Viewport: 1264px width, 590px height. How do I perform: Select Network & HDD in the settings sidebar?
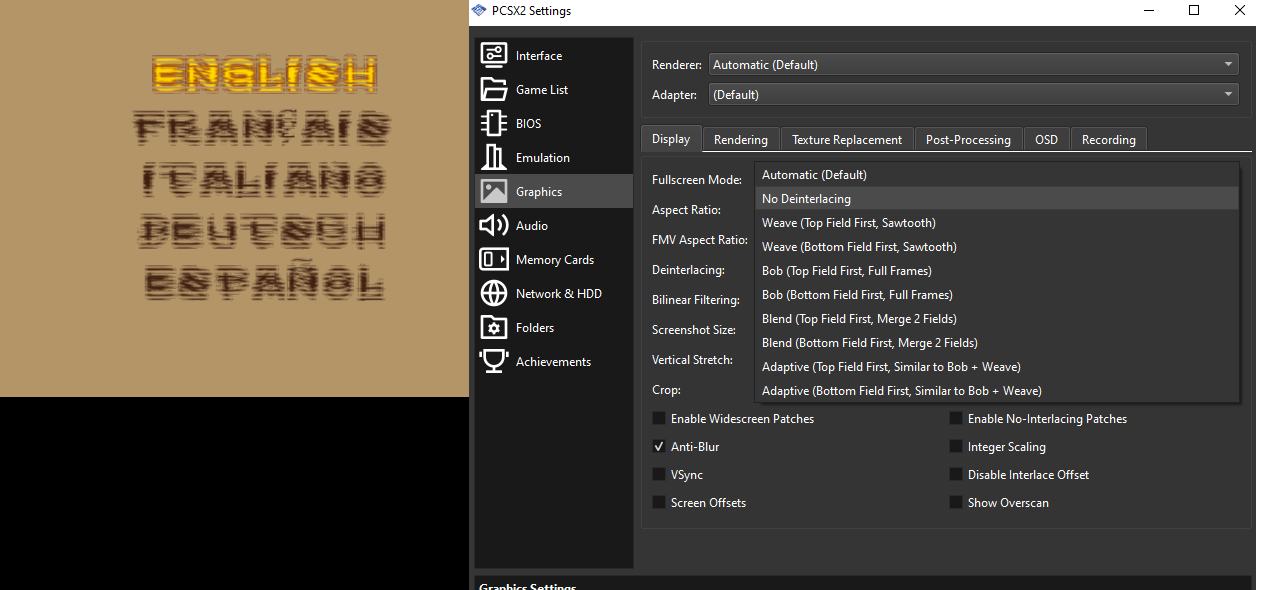point(554,293)
